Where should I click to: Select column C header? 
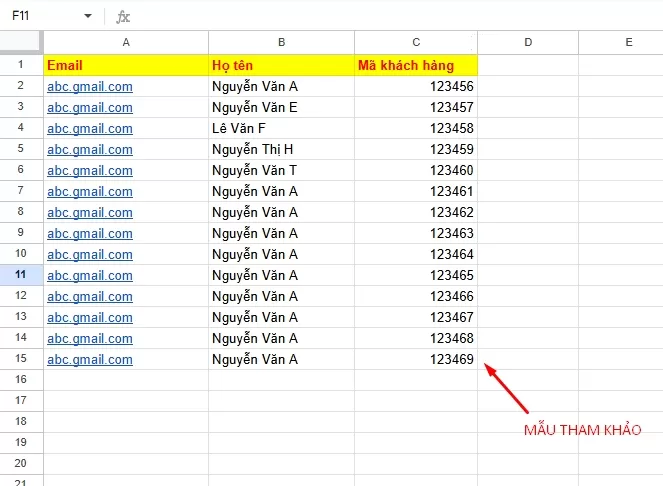point(416,42)
